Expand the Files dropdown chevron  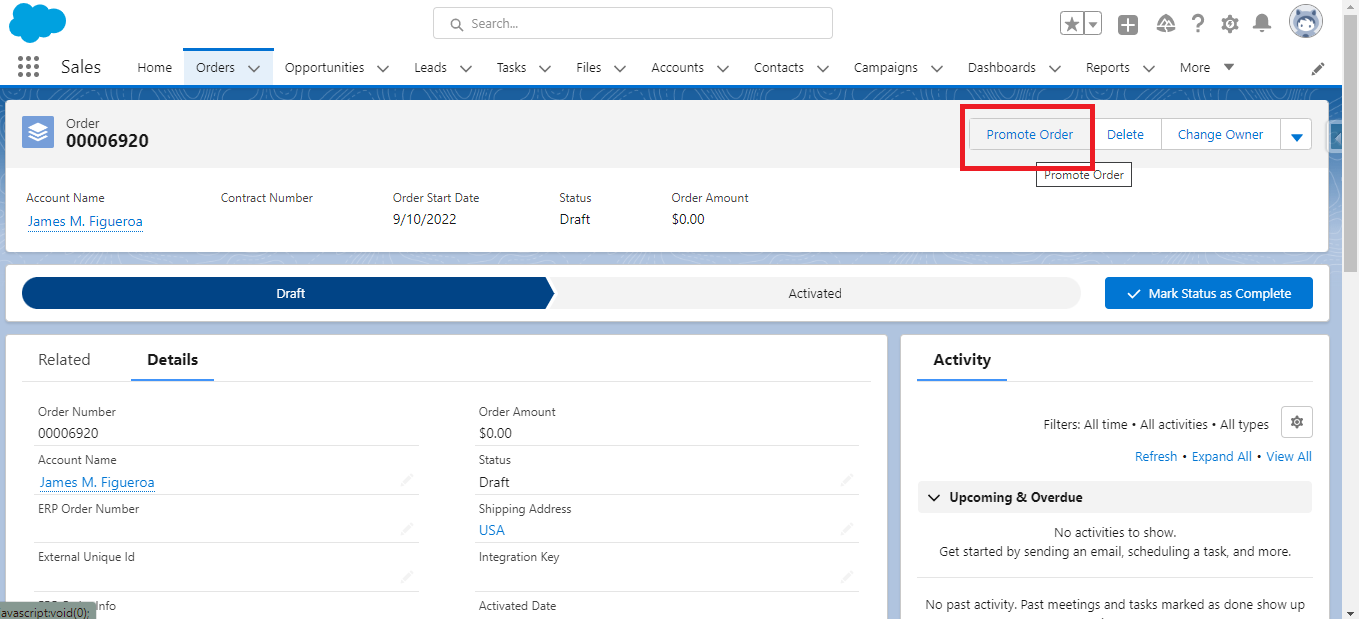(620, 68)
